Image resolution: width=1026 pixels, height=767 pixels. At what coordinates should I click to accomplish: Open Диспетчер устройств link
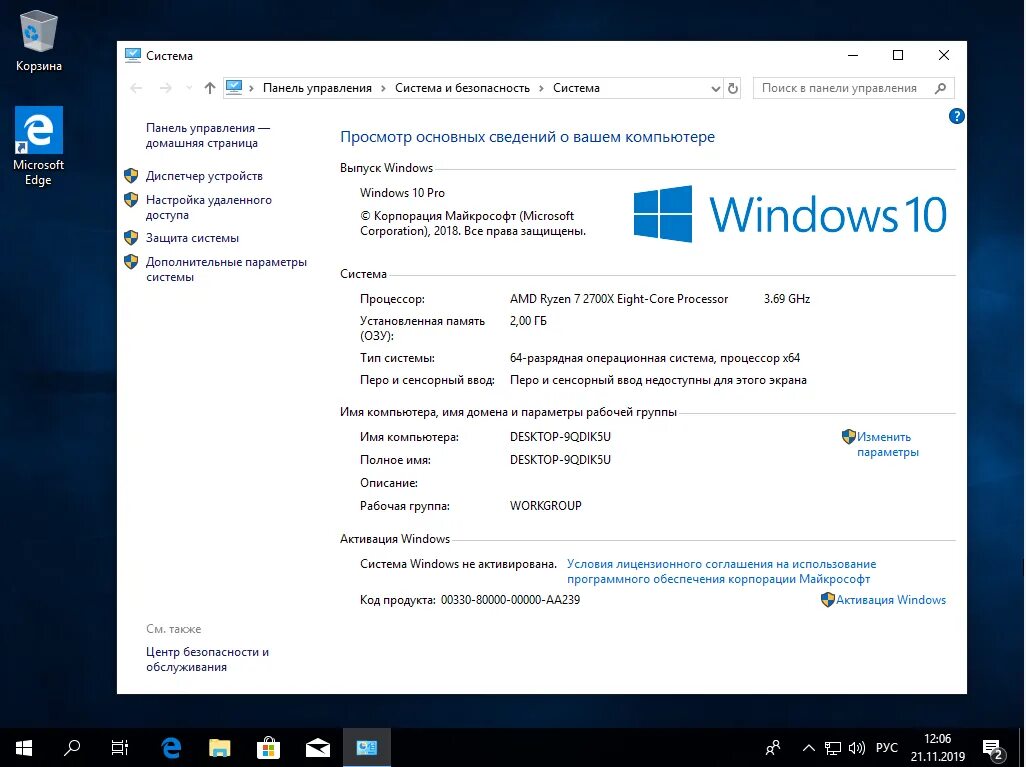[x=204, y=175]
